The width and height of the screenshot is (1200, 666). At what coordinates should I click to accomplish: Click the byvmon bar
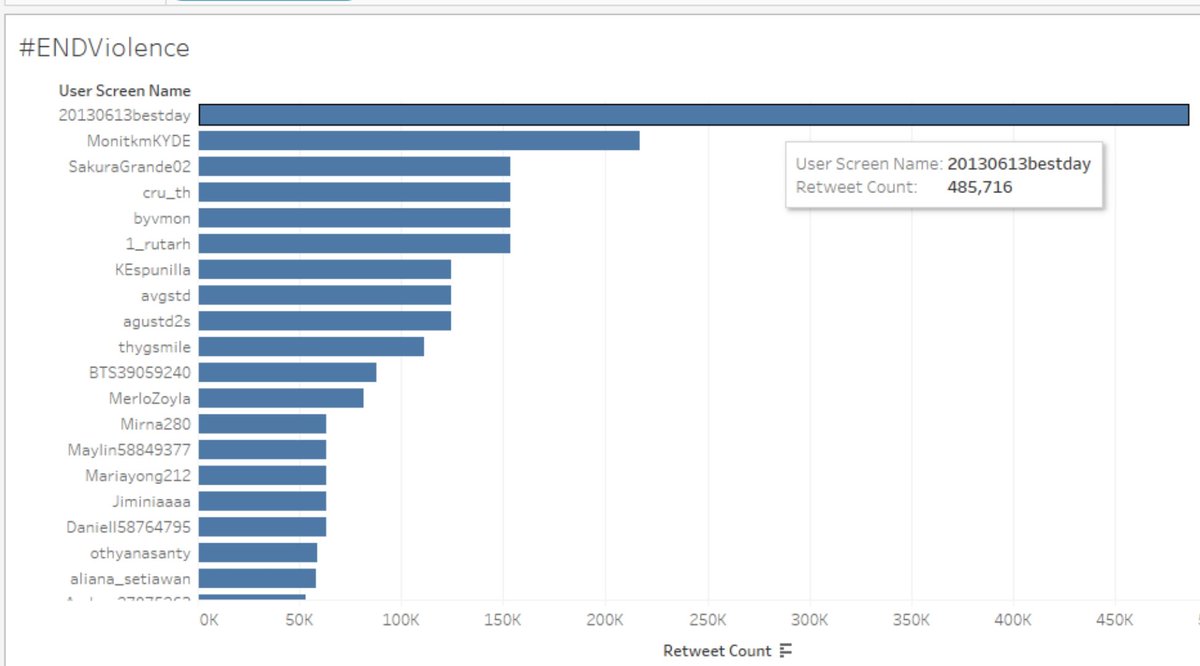[355, 218]
